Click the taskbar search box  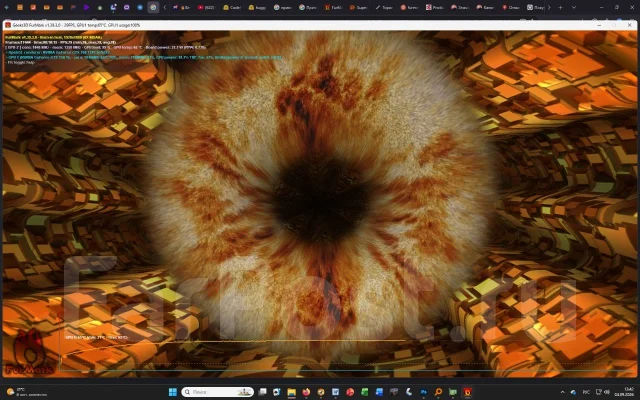tap(217, 392)
